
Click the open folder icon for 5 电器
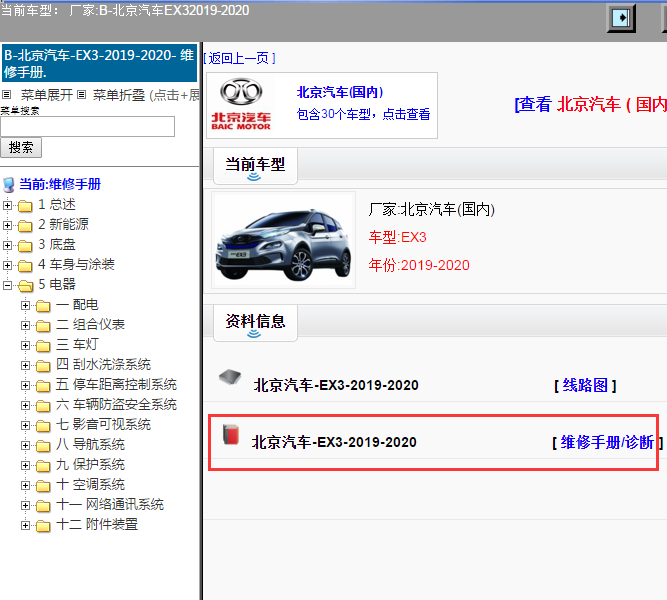[25, 286]
